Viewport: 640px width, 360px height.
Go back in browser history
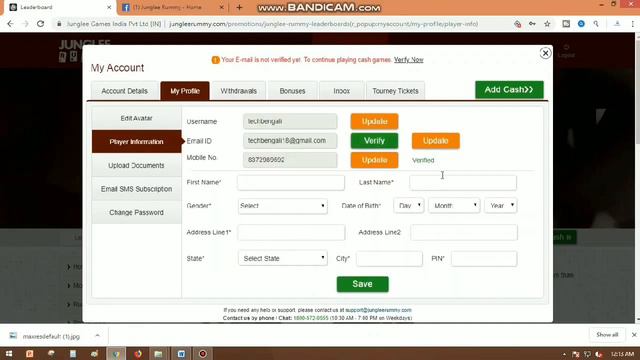[x=10, y=24]
